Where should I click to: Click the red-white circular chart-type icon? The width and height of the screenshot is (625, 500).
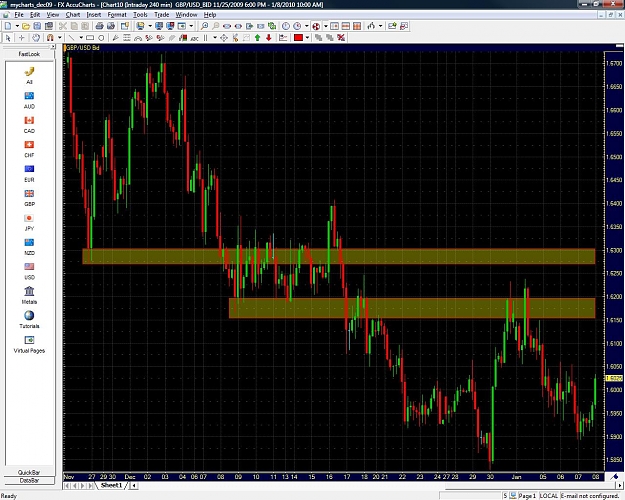point(316,26)
